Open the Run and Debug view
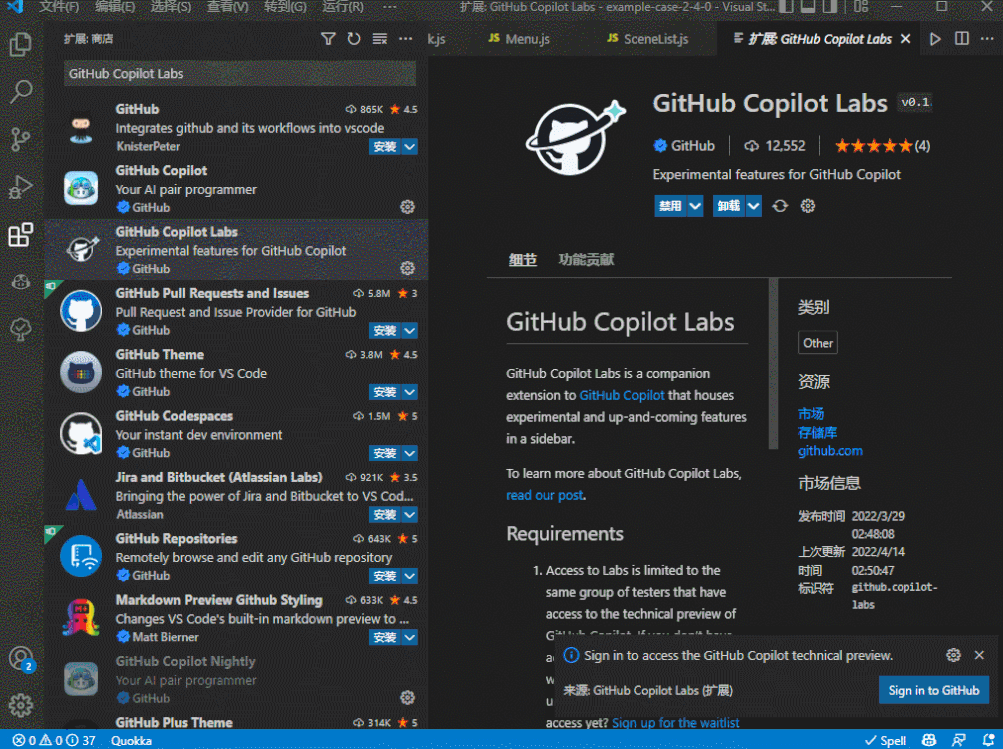This screenshot has height=749, width=1003. point(22,188)
